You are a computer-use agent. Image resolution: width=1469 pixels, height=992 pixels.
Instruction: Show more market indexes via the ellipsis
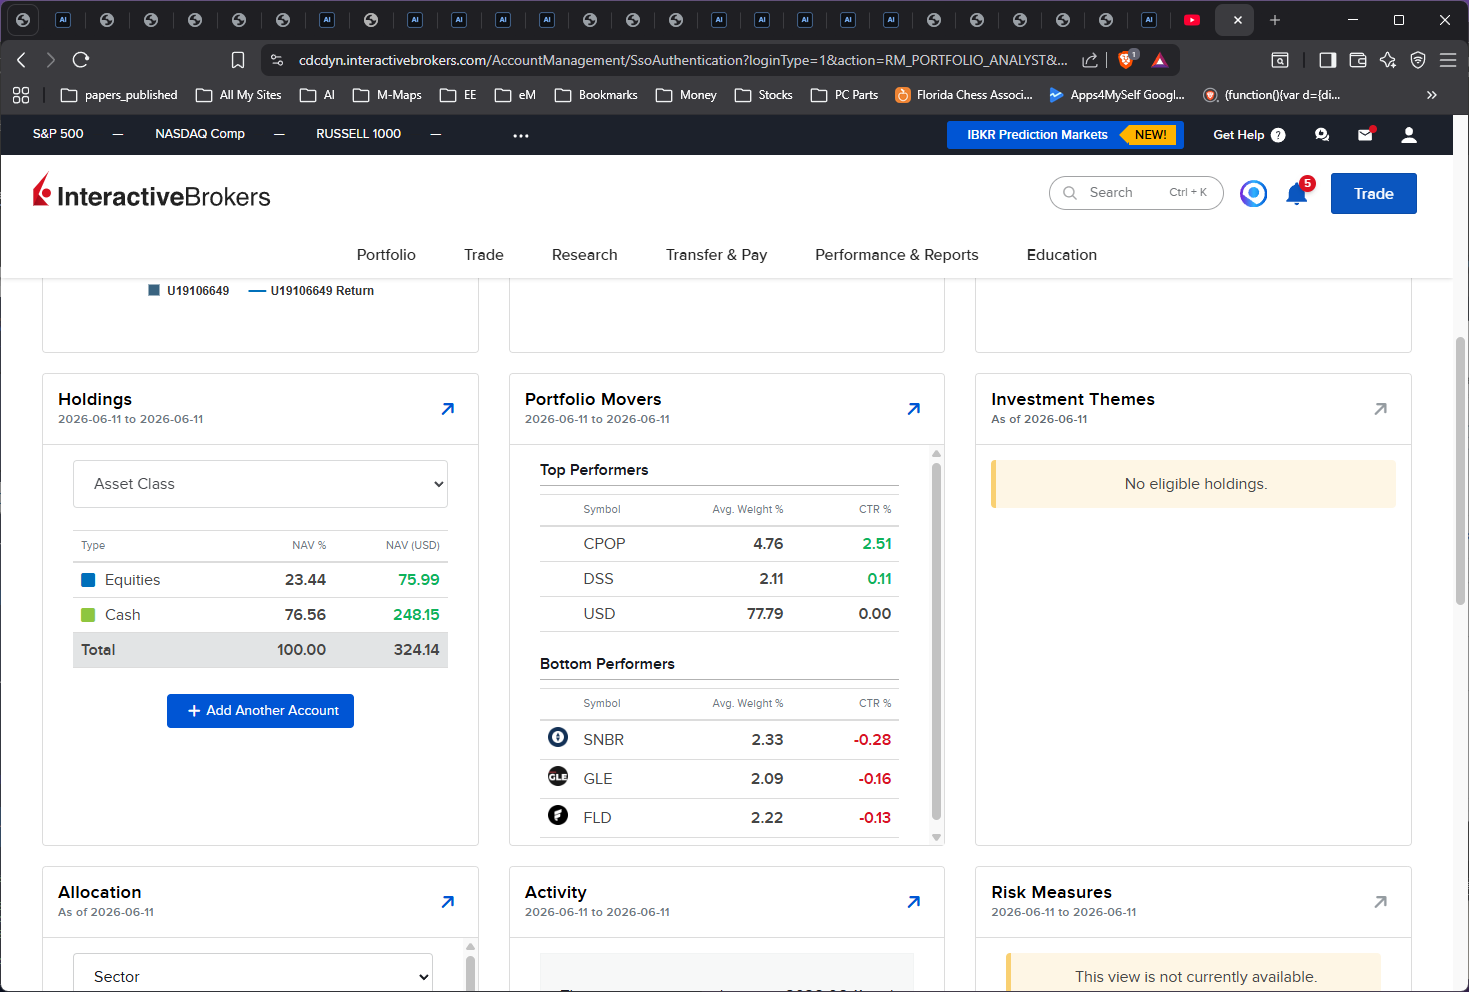(x=521, y=135)
